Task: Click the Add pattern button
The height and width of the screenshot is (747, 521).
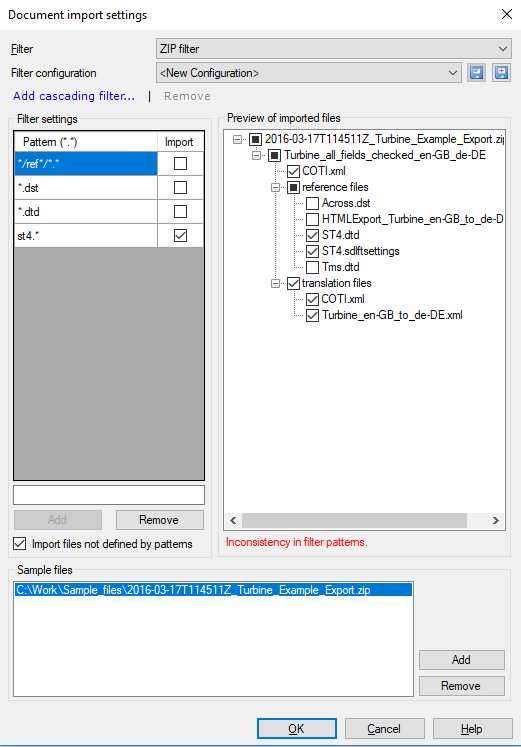Action: pyautogui.click(x=58, y=520)
